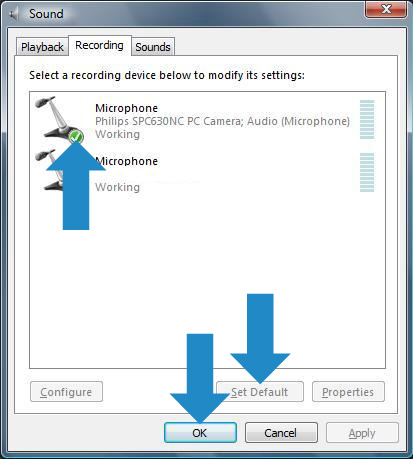Select Philips SPC630NC PC Camera microphone entry
413x459 pixels.
[207, 119]
